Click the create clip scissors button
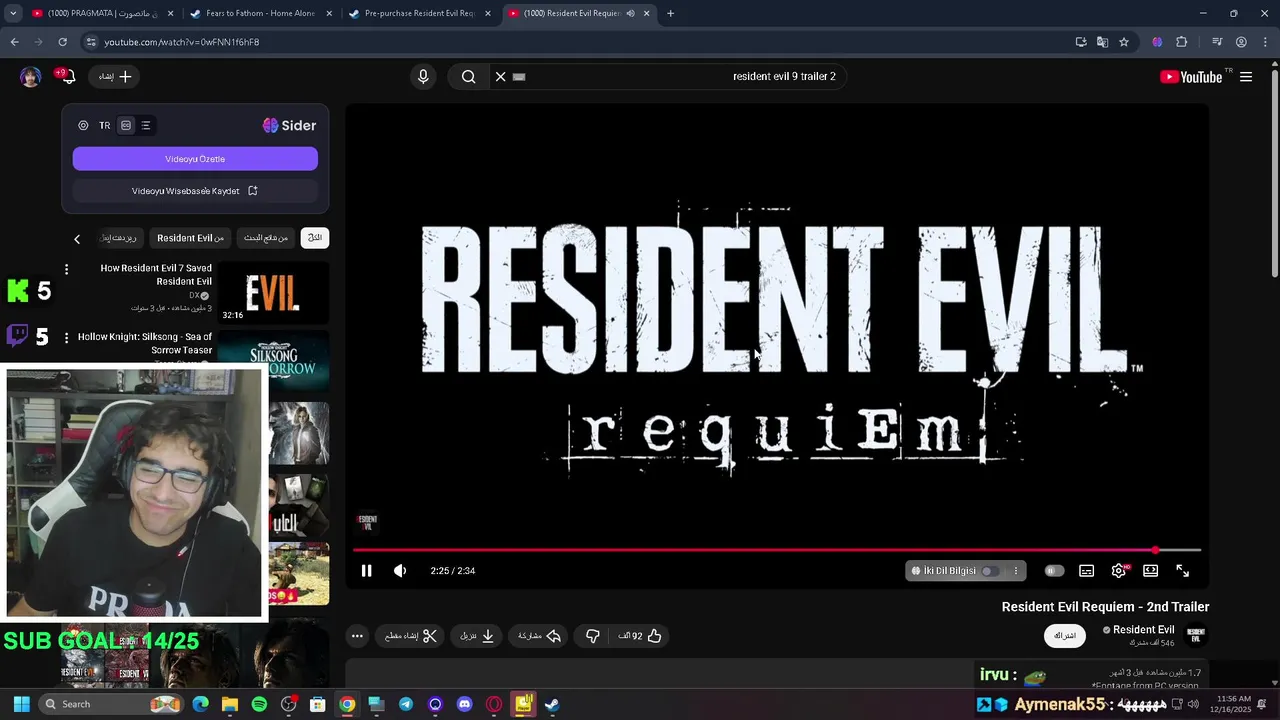 click(x=411, y=636)
